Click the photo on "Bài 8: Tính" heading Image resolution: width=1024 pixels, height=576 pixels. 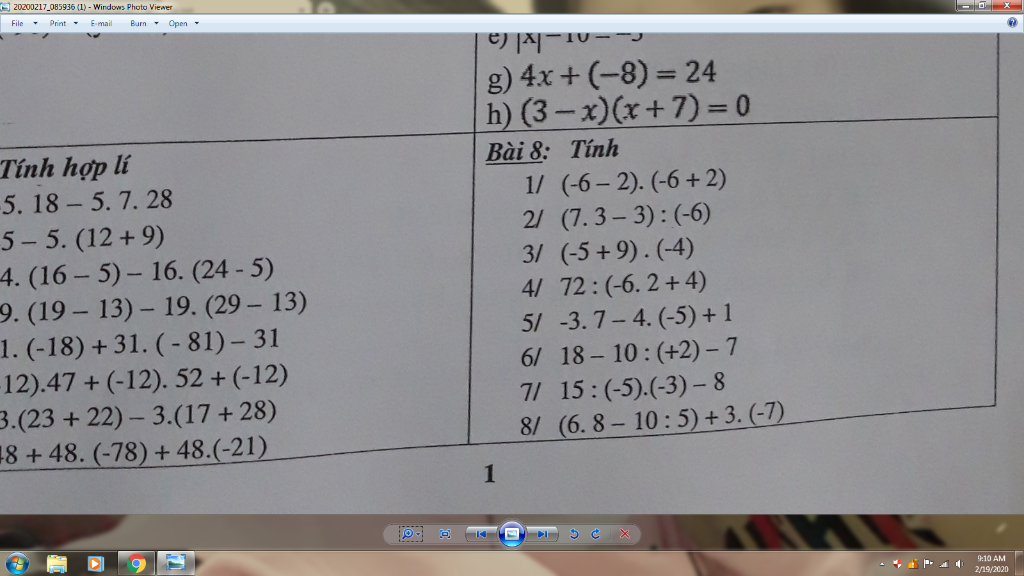pos(552,150)
